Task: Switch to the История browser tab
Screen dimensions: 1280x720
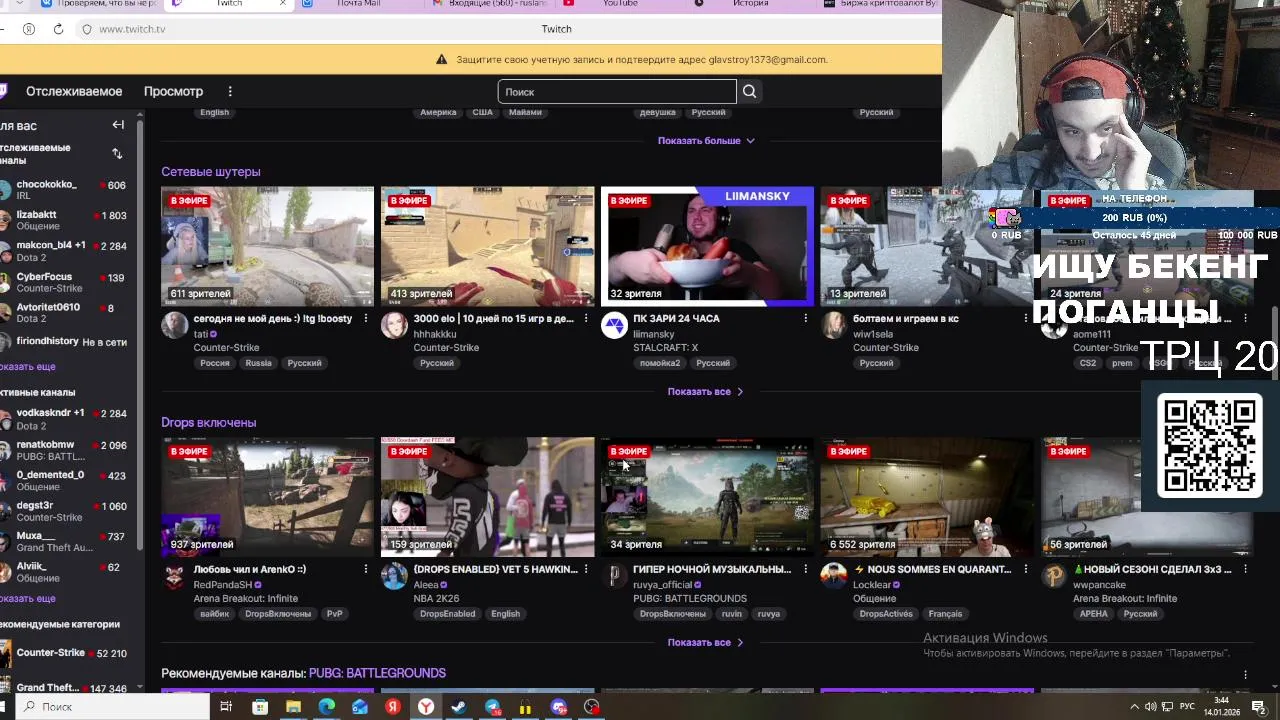Action: coord(750,4)
